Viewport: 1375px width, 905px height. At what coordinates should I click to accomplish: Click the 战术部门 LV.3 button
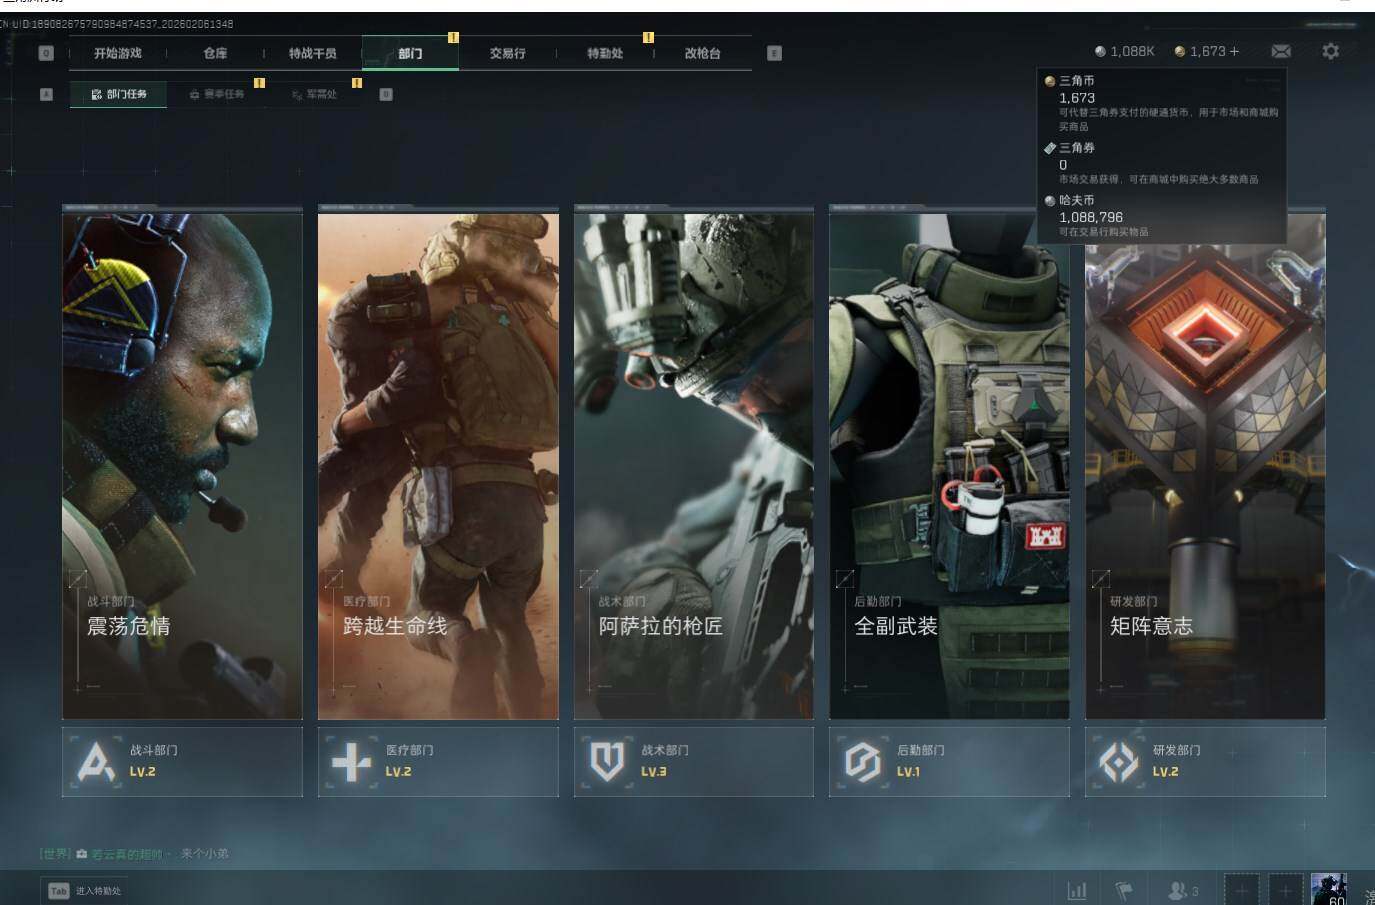pos(693,762)
